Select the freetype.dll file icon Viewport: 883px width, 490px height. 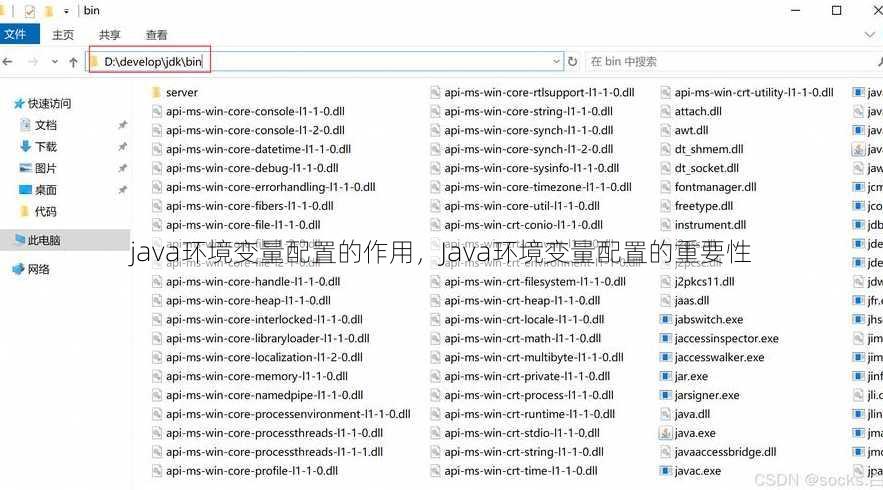pos(666,206)
